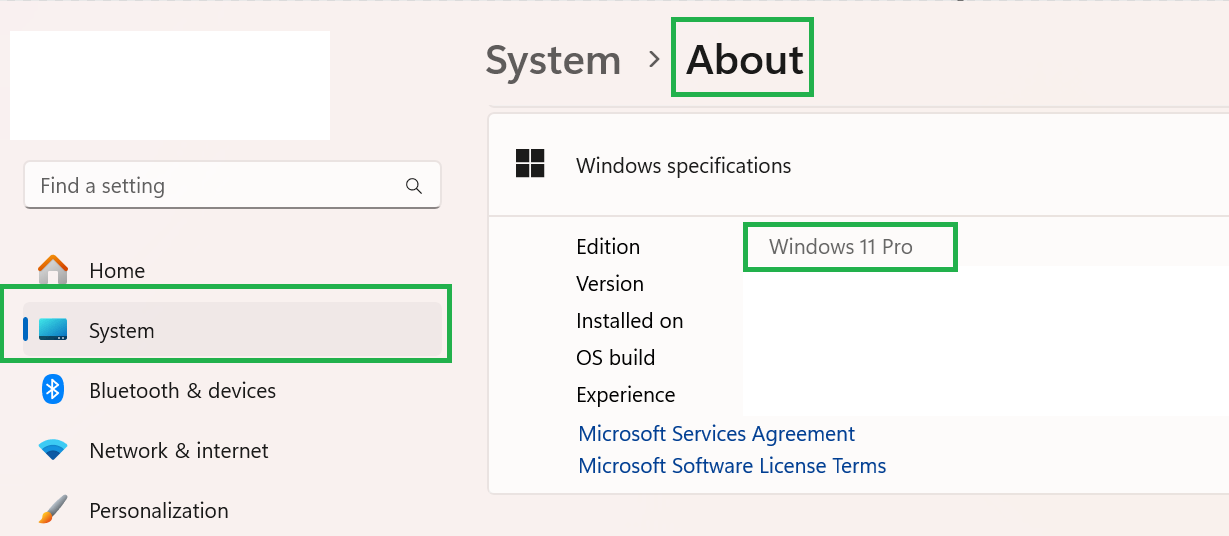Image resolution: width=1229 pixels, height=536 pixels.
Task: Select the Version label
Action: pyautogui.click(x=610, y=284)
